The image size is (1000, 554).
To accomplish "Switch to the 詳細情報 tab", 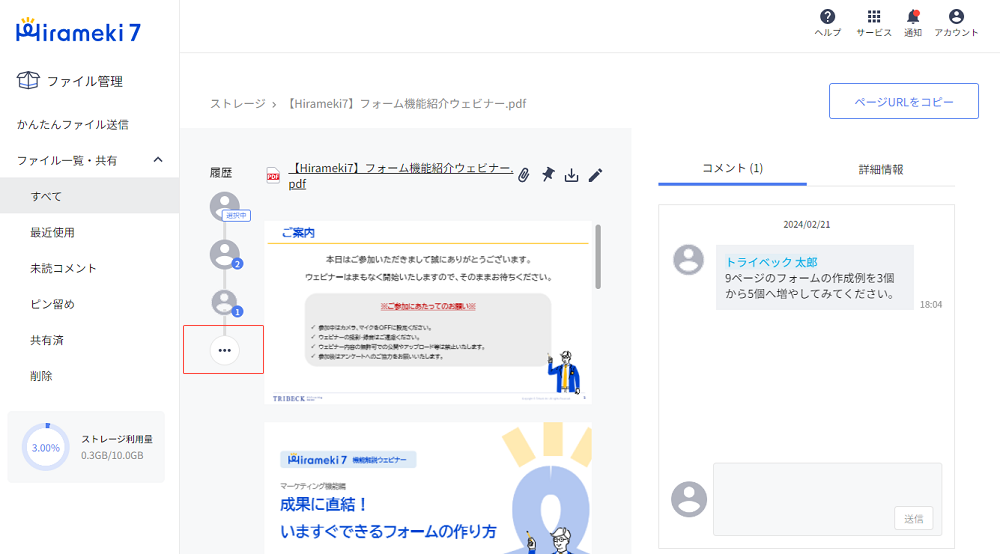I will pyautogui.click(x=881, y=170).
